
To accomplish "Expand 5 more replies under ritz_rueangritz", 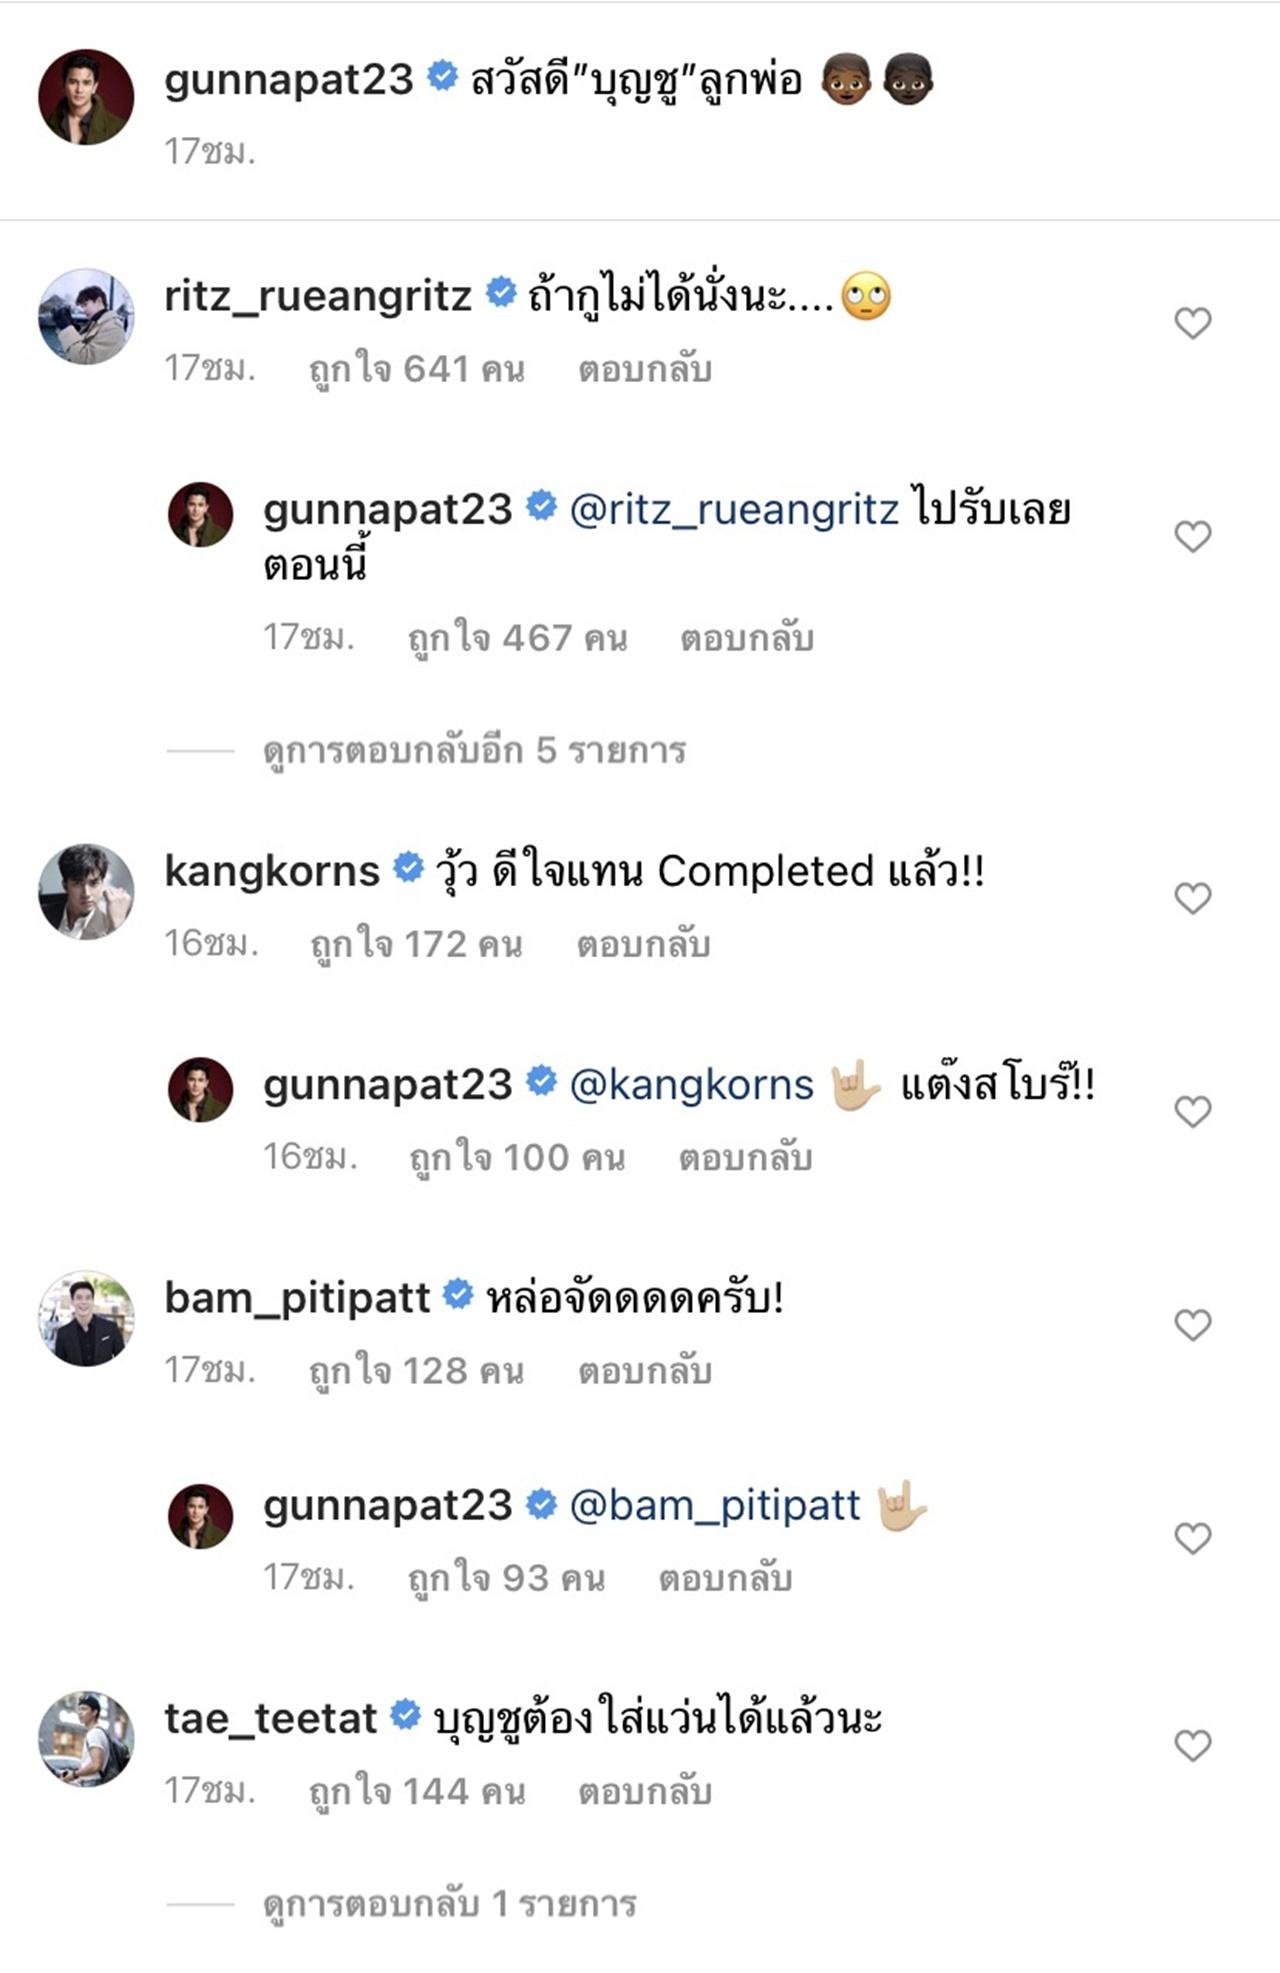I will pos(474,751).
